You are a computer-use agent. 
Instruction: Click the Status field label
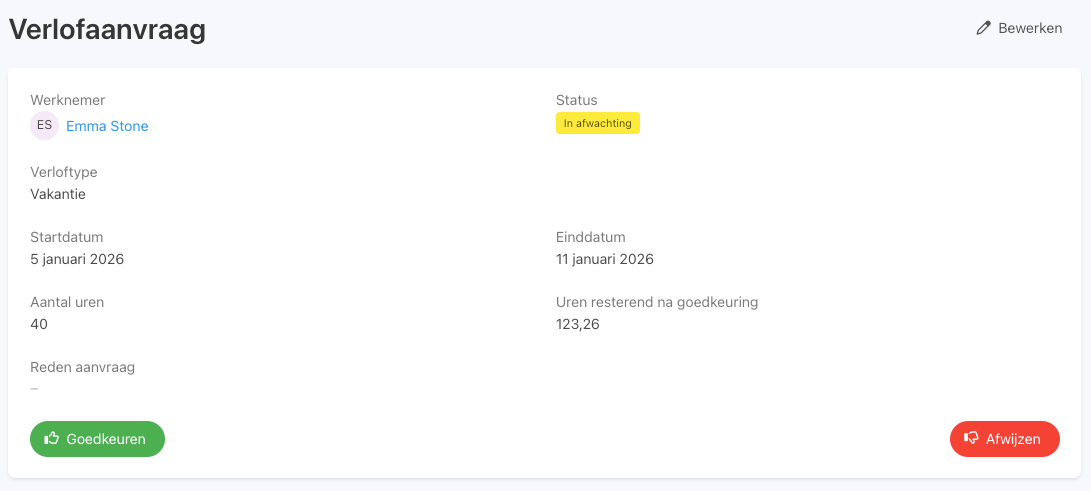pyautogui.click(x=576, y=100)
